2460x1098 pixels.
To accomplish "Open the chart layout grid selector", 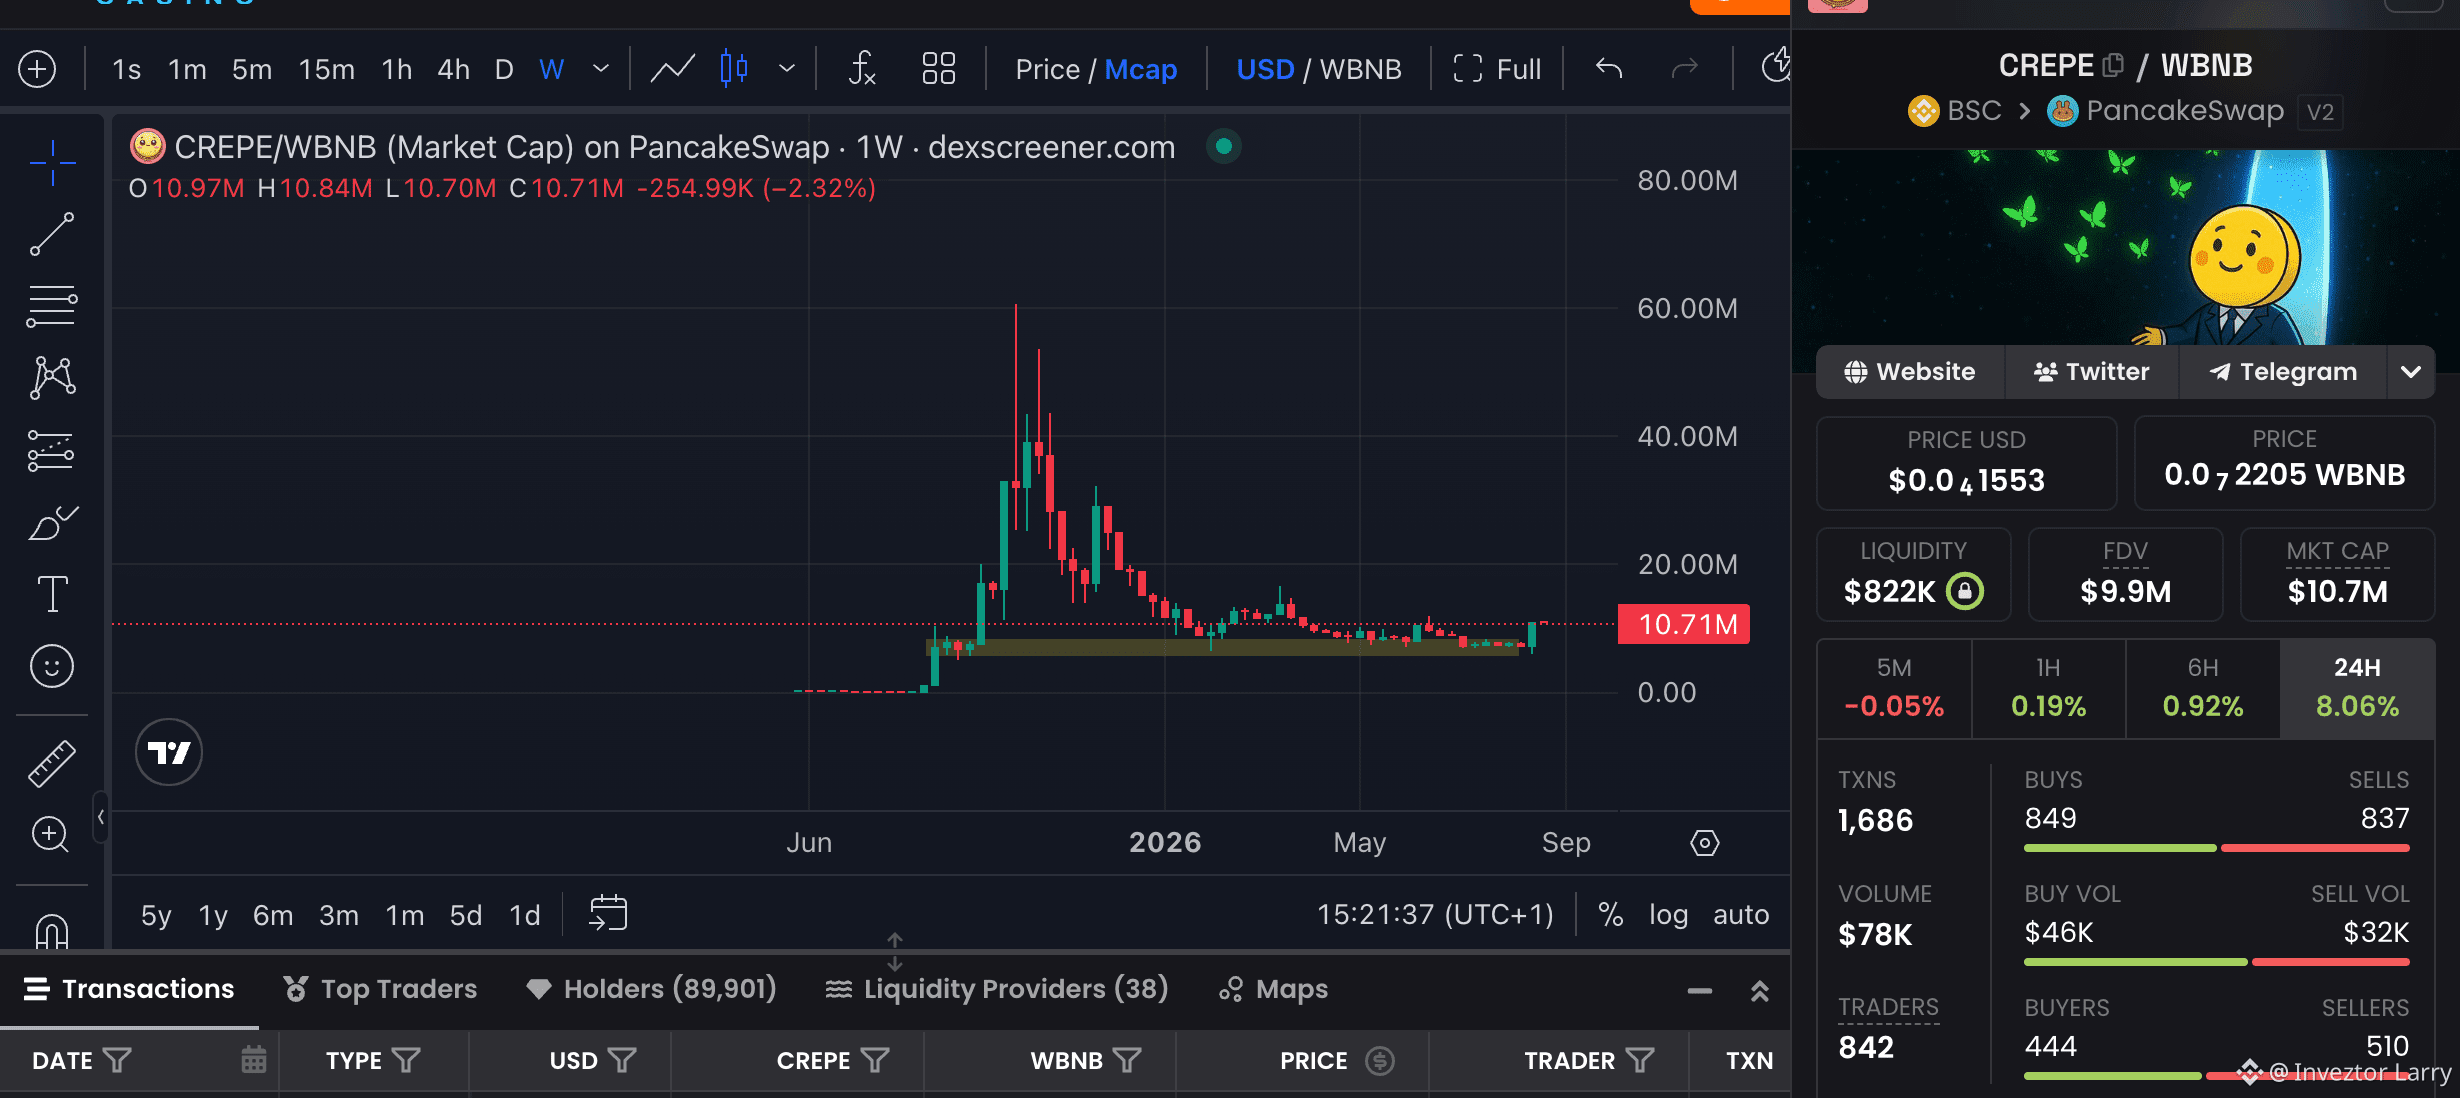I will [939, 69].
